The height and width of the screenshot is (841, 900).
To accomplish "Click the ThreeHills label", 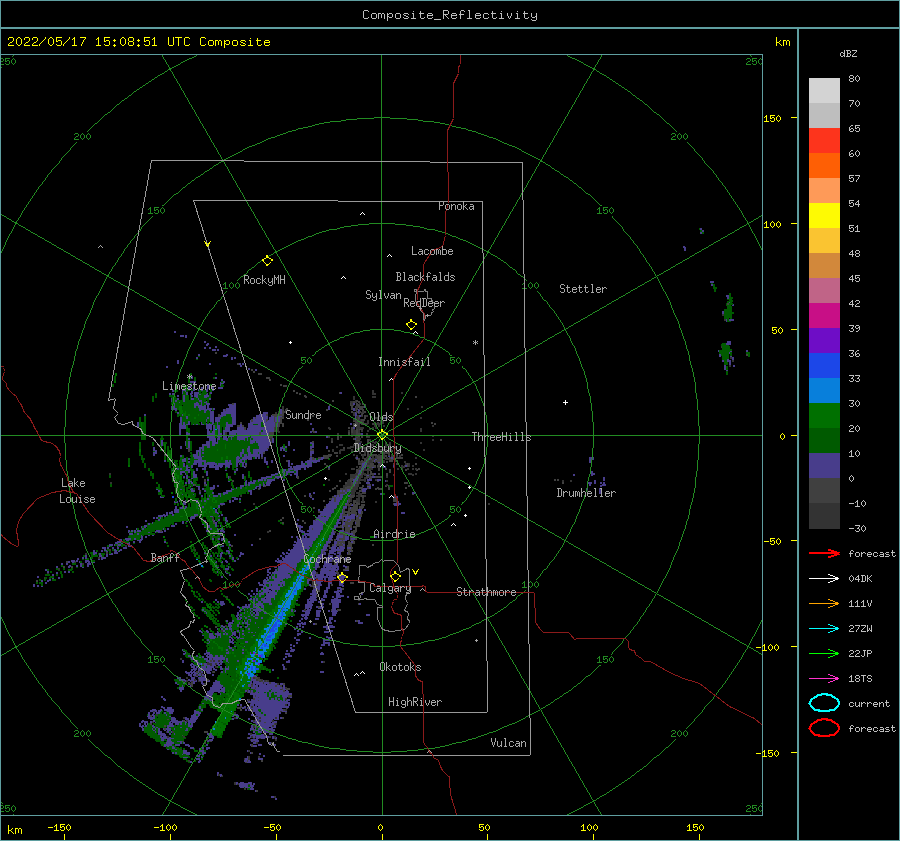I will point(502,437).
